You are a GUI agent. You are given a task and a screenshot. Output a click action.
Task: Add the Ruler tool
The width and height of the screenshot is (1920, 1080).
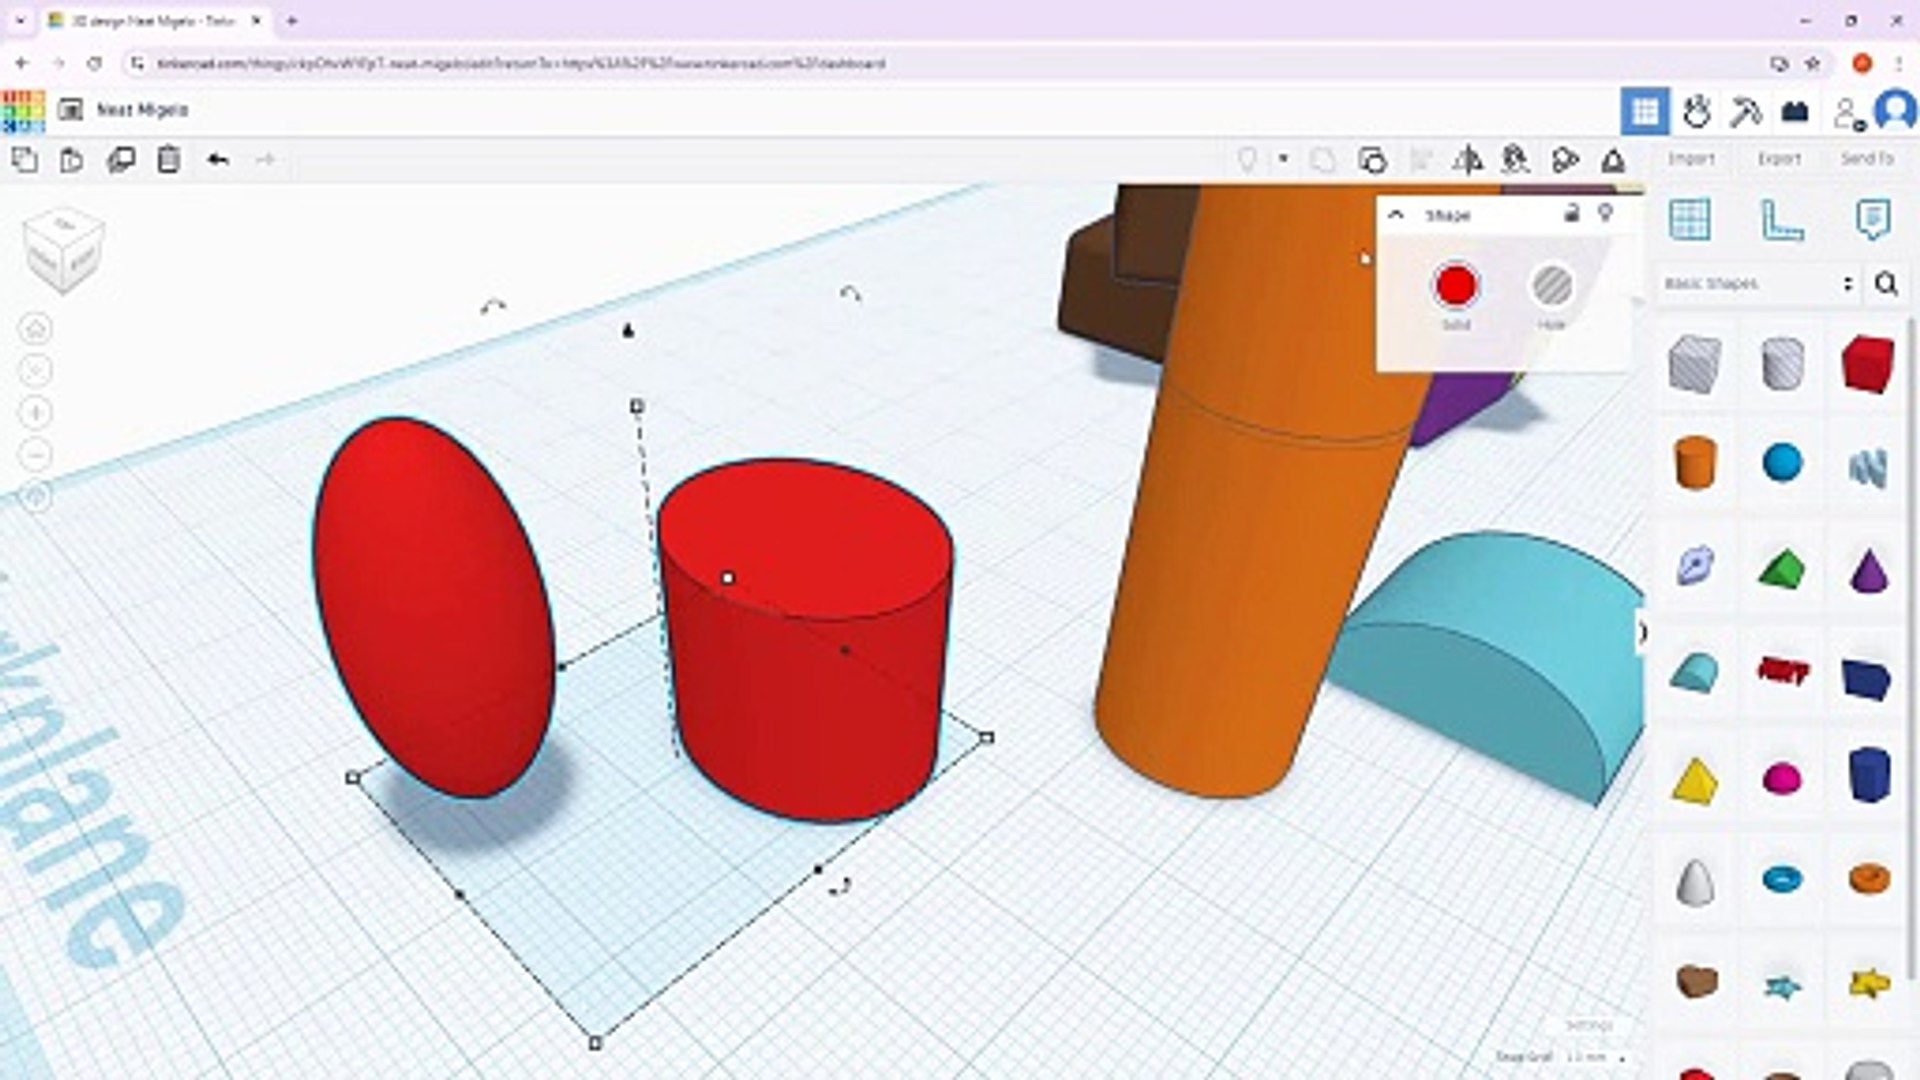click(1781, 219)
